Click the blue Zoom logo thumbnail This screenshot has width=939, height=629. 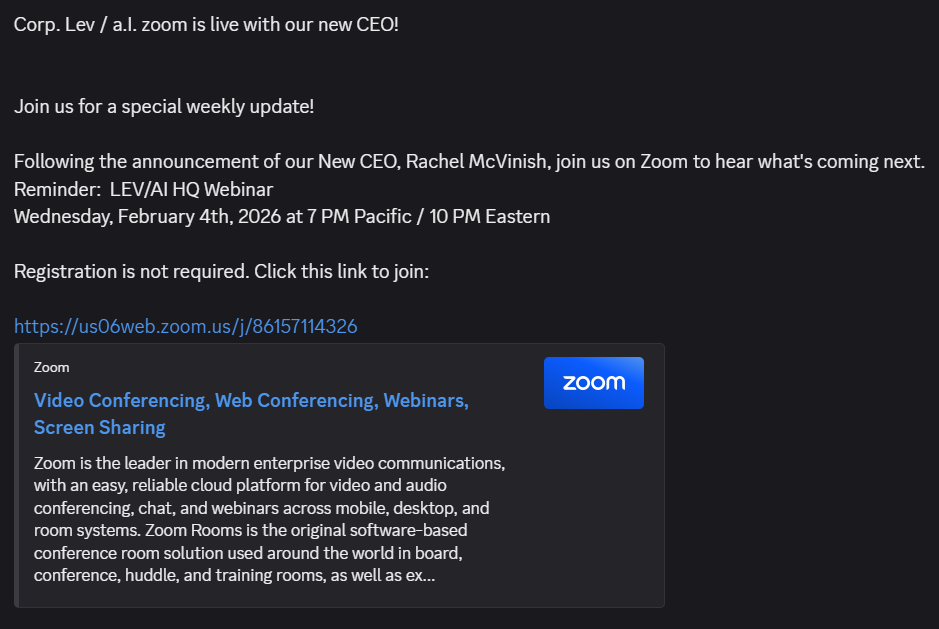pyautogui.click(x=593, y=383)
